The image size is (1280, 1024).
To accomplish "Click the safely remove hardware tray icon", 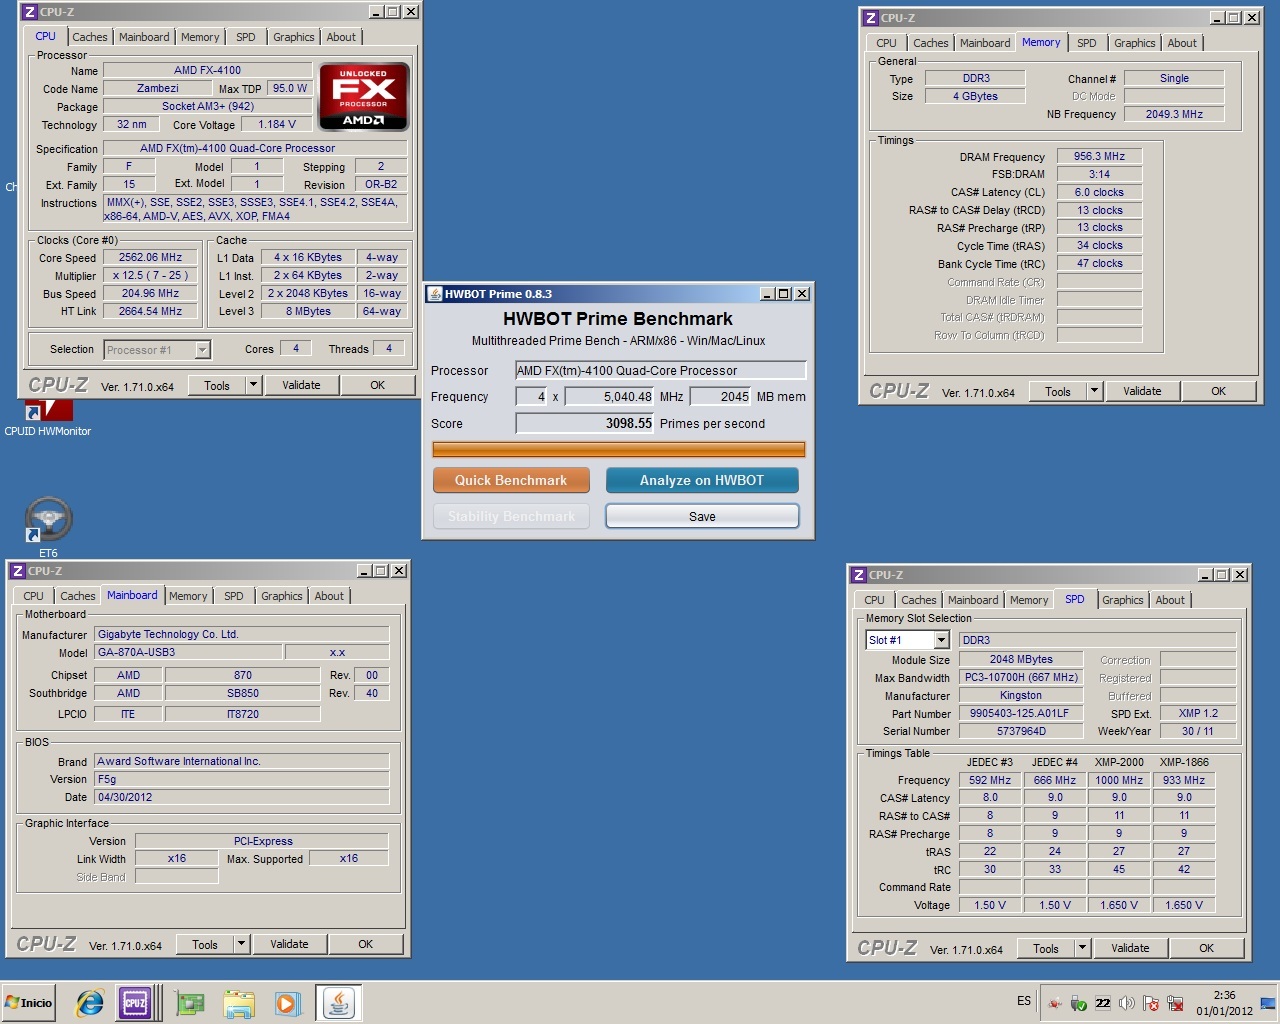I will tap(1079, 1003).
